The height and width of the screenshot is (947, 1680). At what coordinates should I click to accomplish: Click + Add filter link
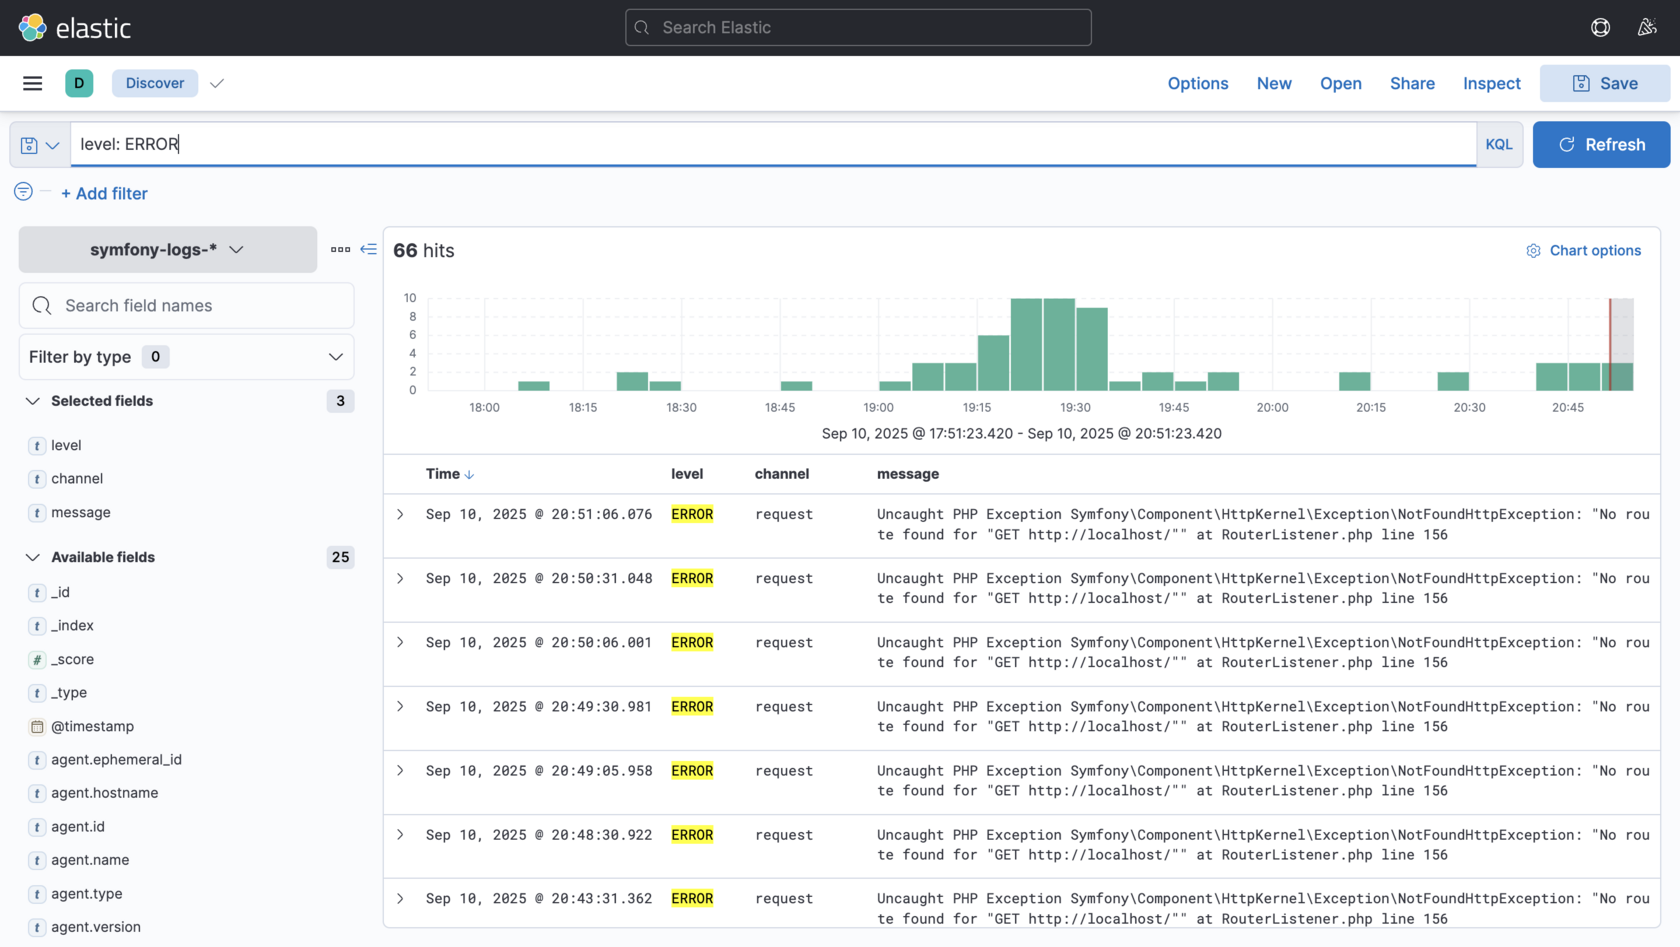tap(104, 194)
